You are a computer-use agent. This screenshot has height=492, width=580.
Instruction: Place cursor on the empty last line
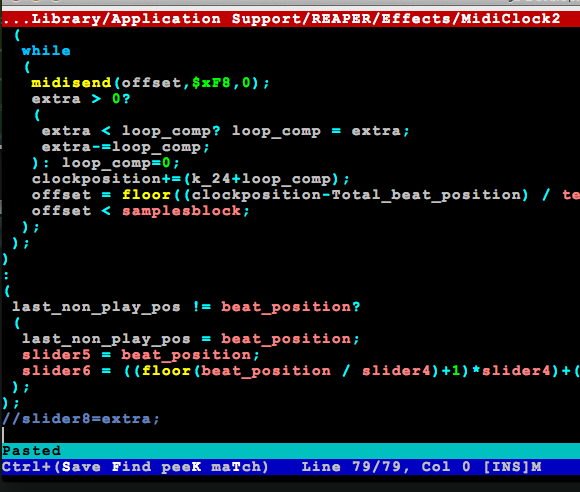coord(290,435)
